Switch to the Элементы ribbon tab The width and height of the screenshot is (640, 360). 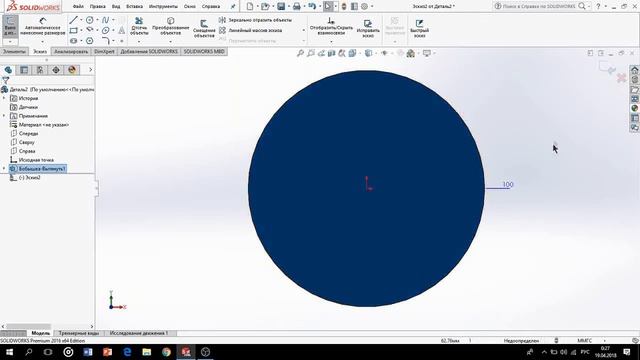[14, 51]
